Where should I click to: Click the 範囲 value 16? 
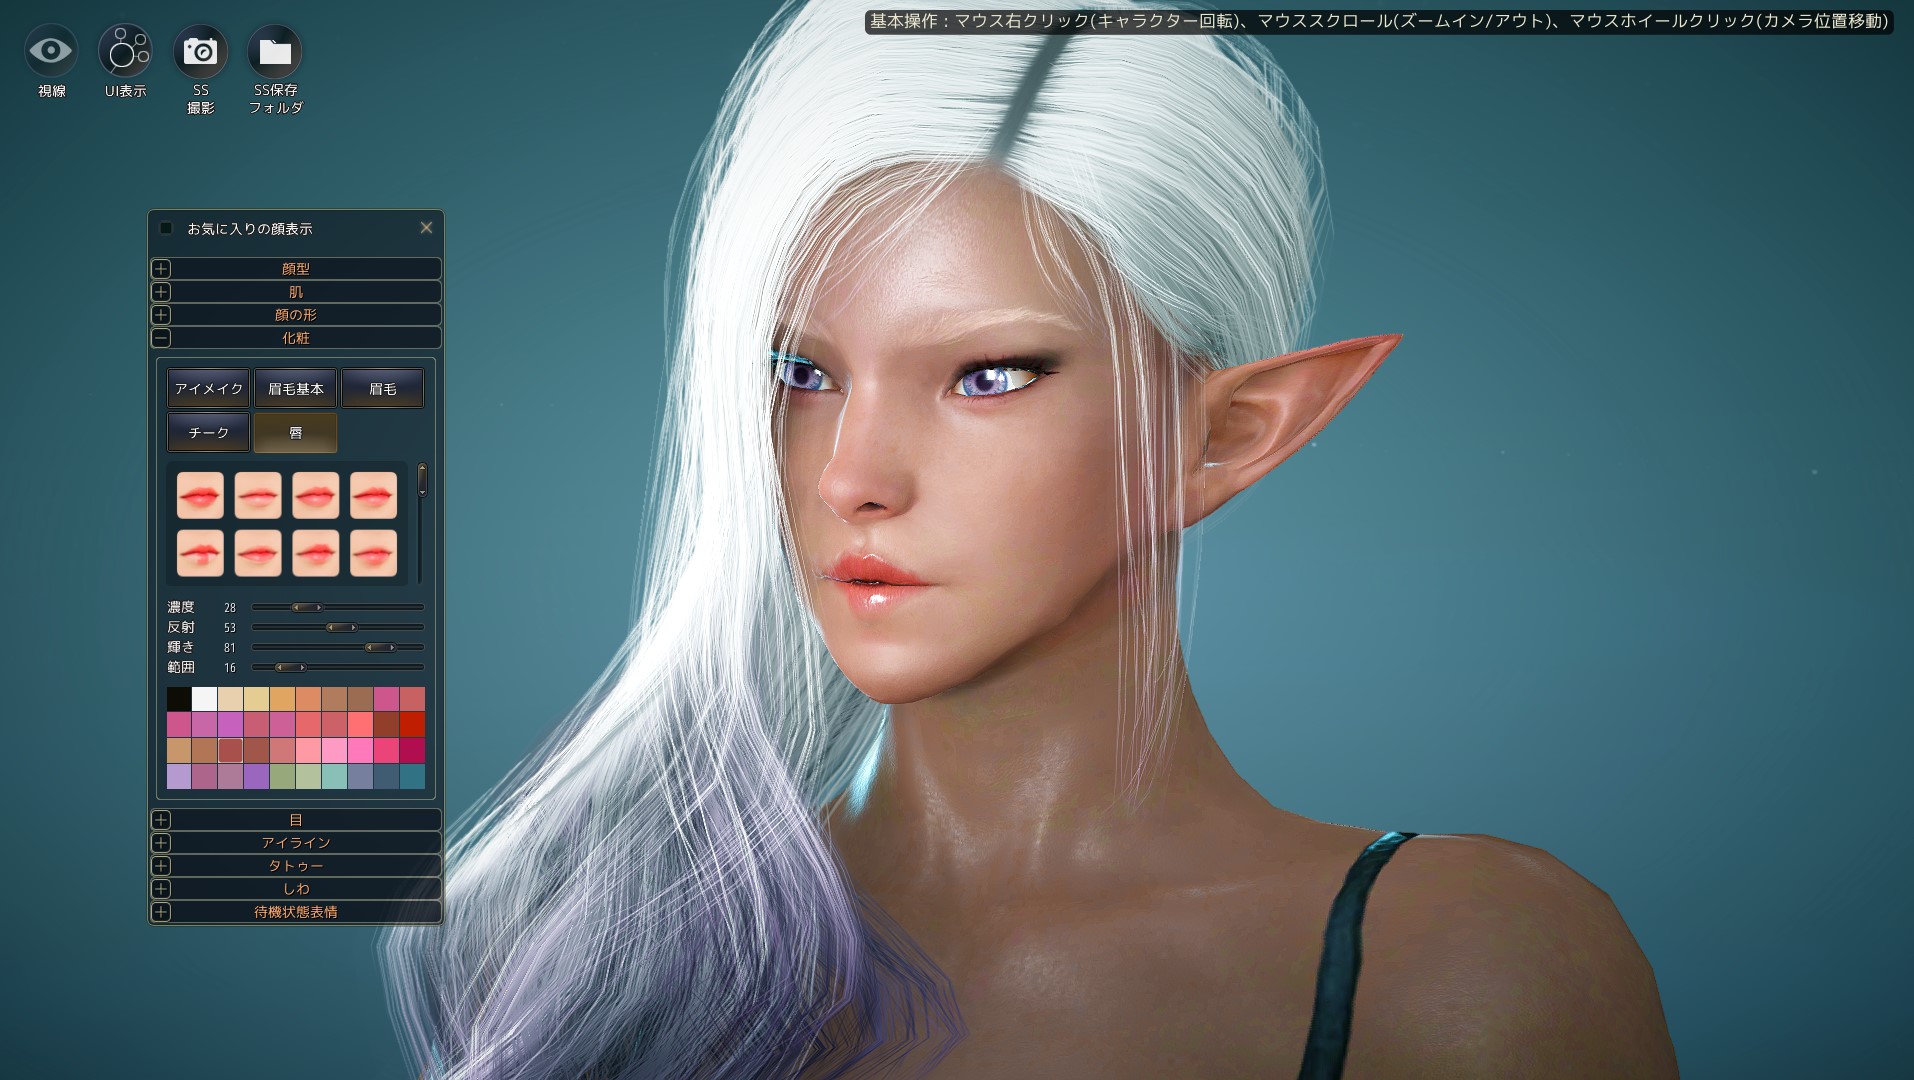[230, 668]
